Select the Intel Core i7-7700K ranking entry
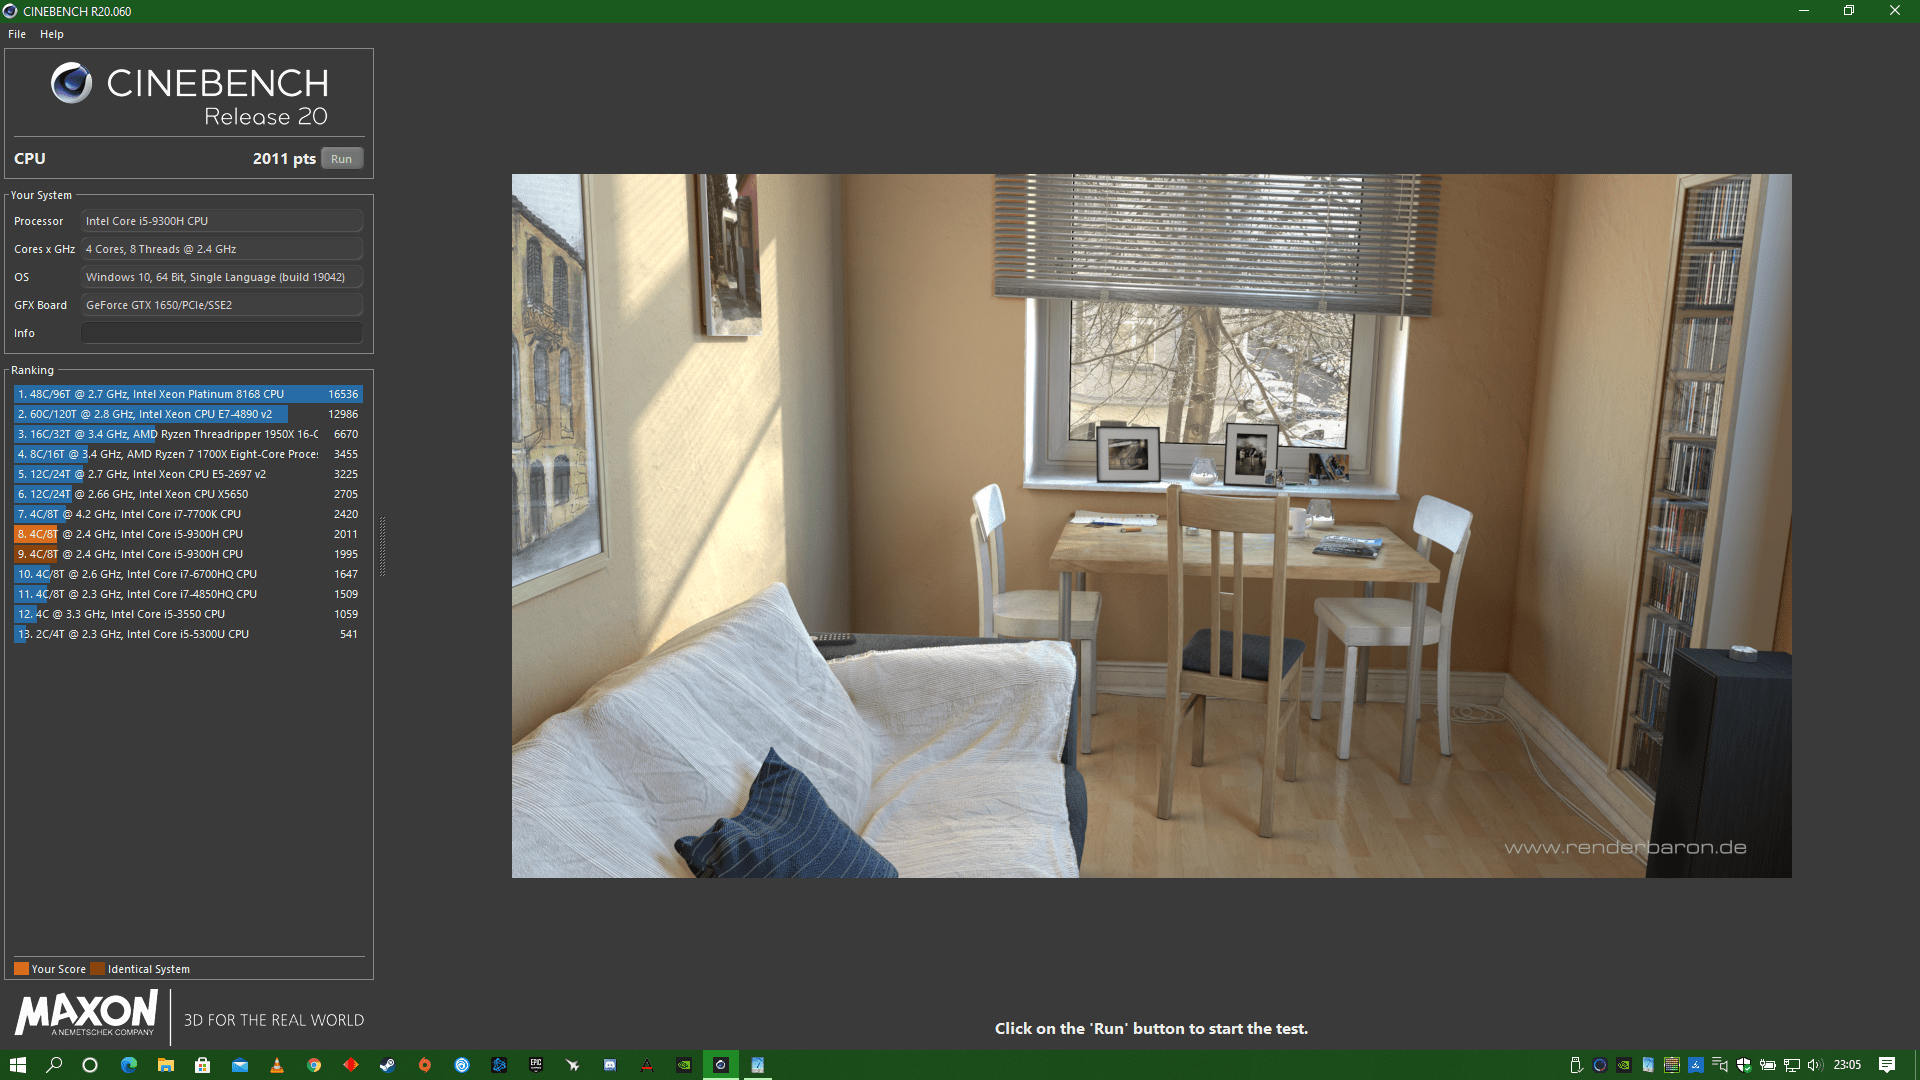 click(180, 513)
